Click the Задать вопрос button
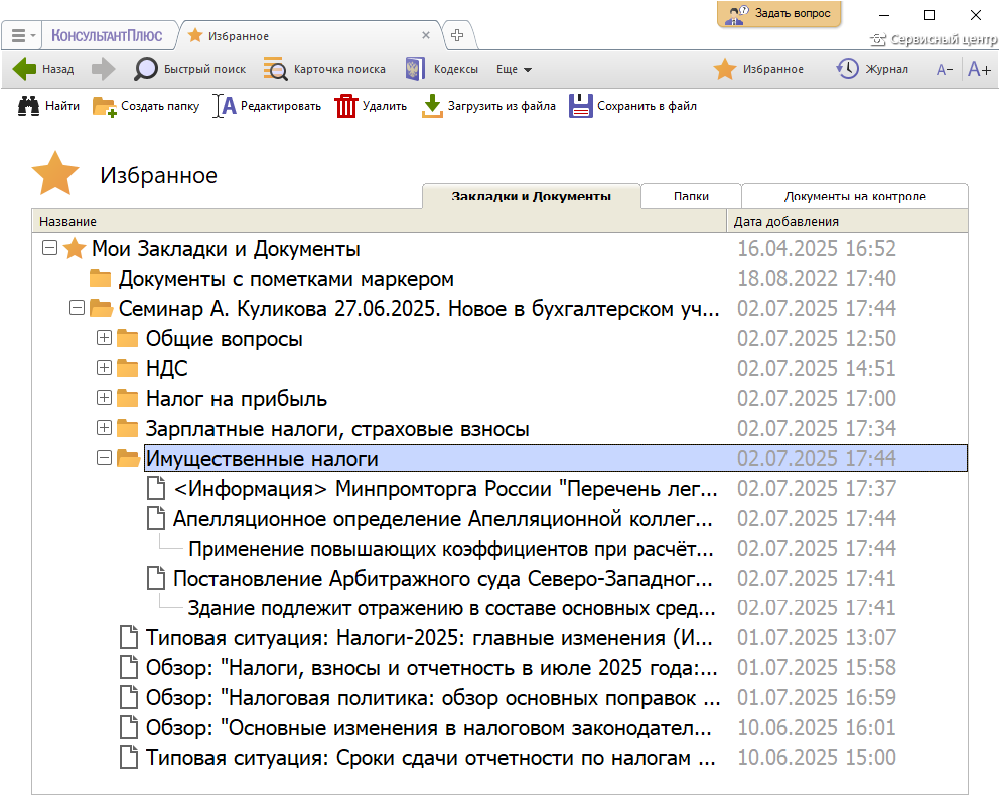This screenshot has width=1000, height=800. click(x=779, y=13)
